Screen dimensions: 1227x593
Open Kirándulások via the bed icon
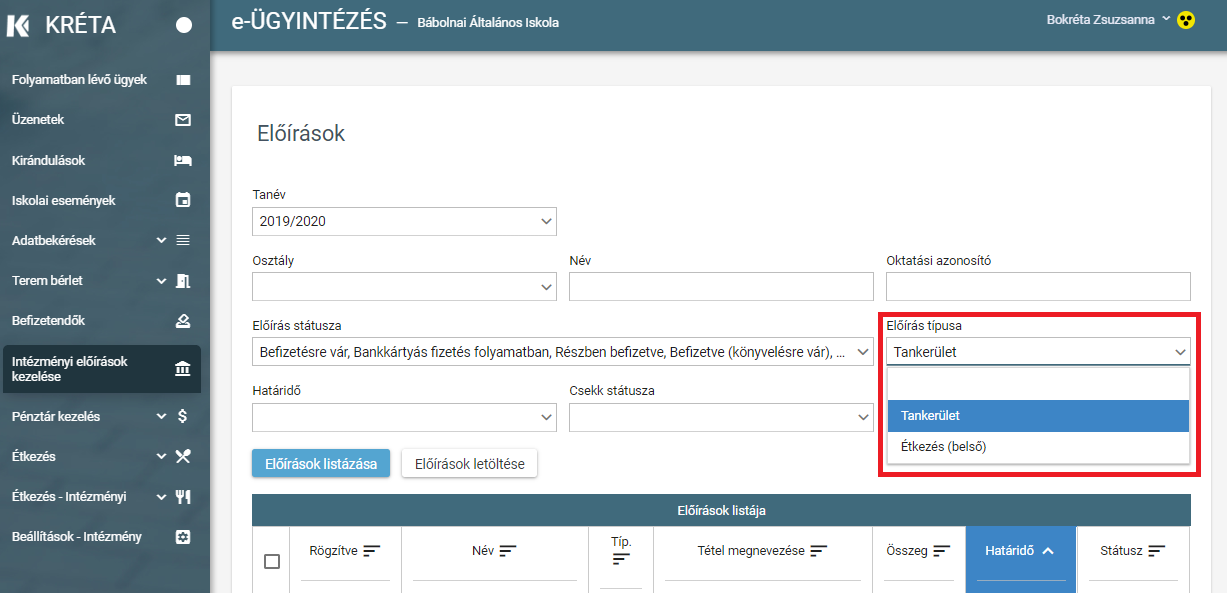point(183,160)
